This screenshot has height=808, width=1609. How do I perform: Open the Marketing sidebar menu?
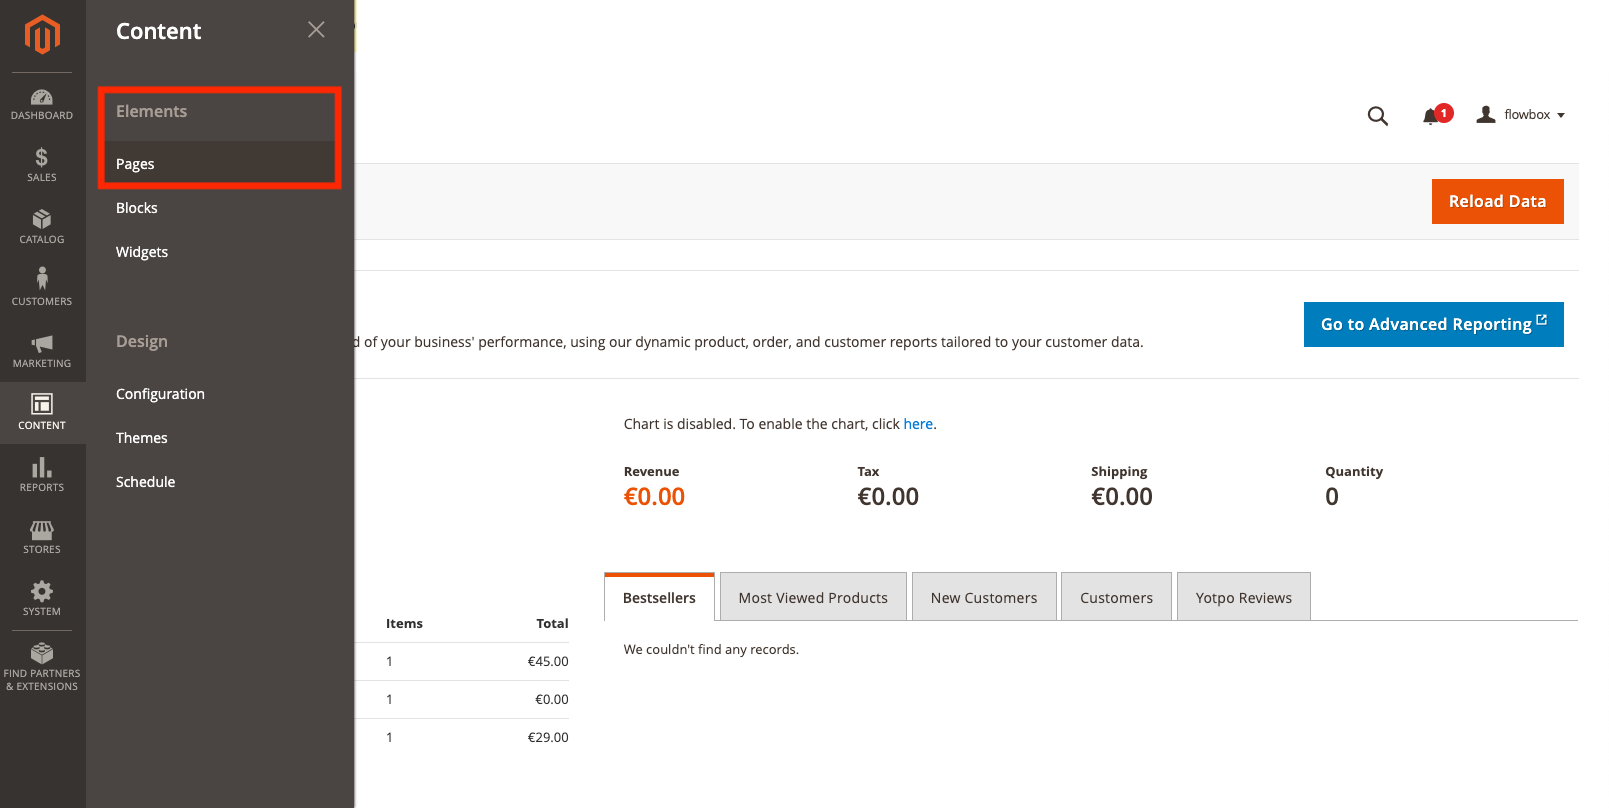coord(42,351)
